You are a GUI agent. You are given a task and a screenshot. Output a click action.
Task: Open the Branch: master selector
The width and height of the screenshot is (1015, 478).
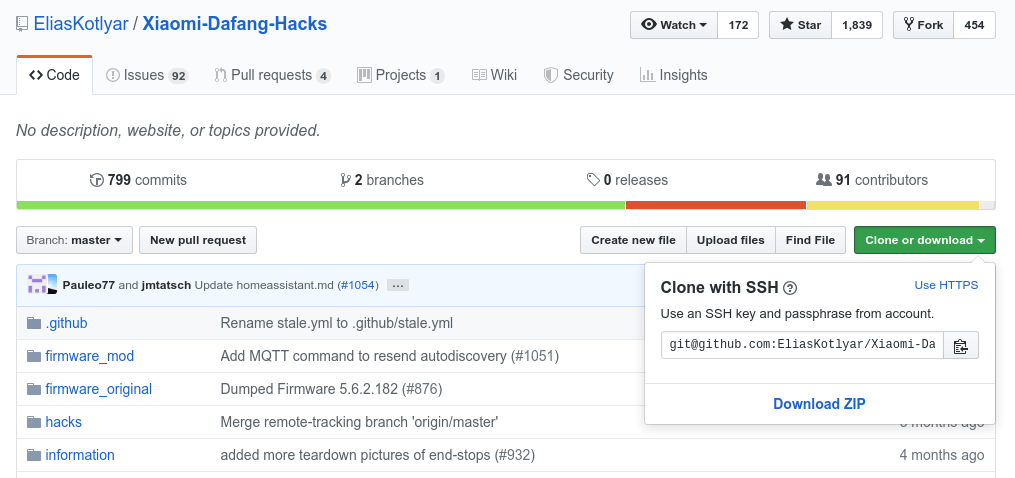tap(75, 240)
